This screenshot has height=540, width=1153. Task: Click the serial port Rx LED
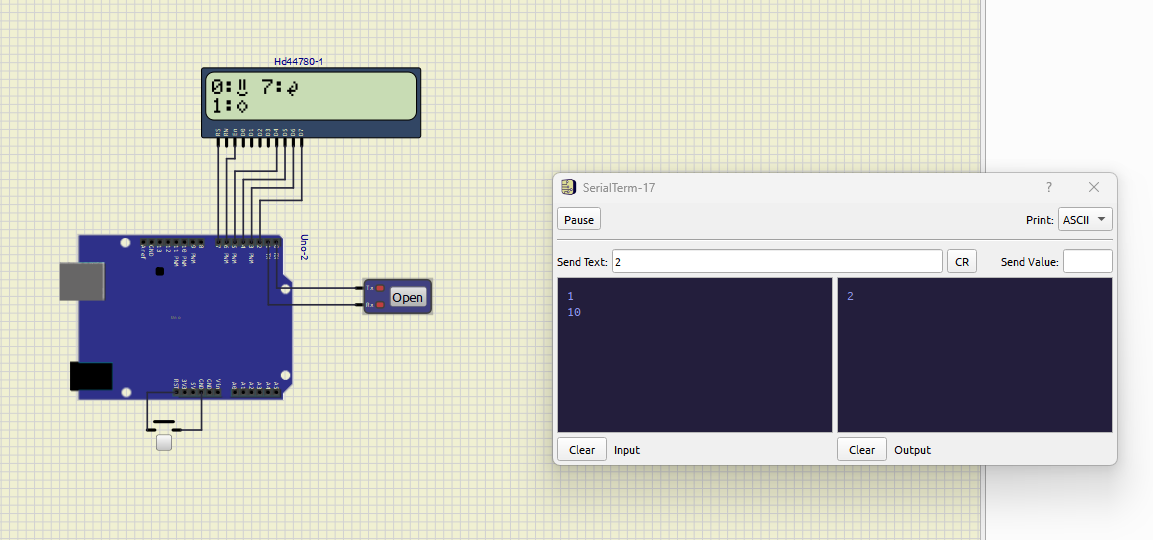coord(379,304)
